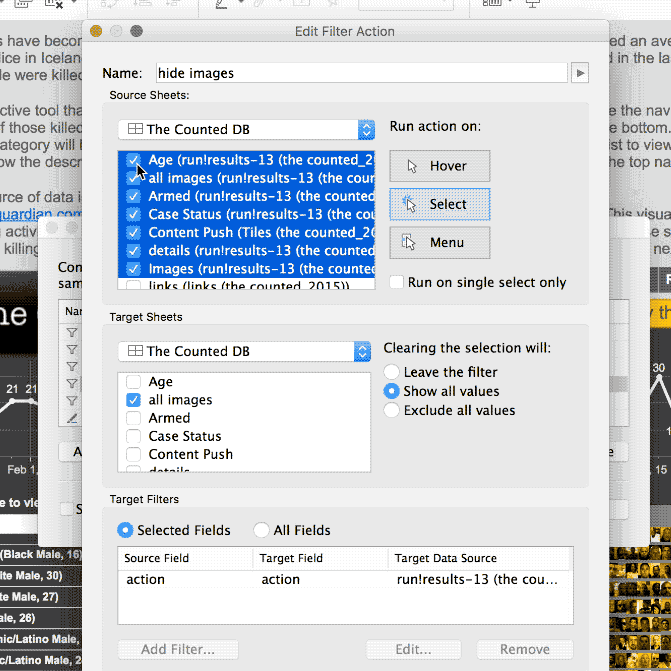Viewport: 671px width, 671px height.
Task: Click the Target Data Source column header
Action: coord(480,558)
